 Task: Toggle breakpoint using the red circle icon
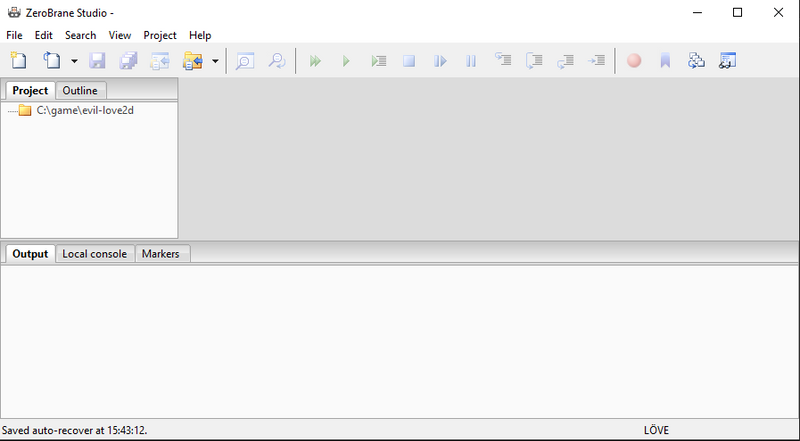(634, 61)
